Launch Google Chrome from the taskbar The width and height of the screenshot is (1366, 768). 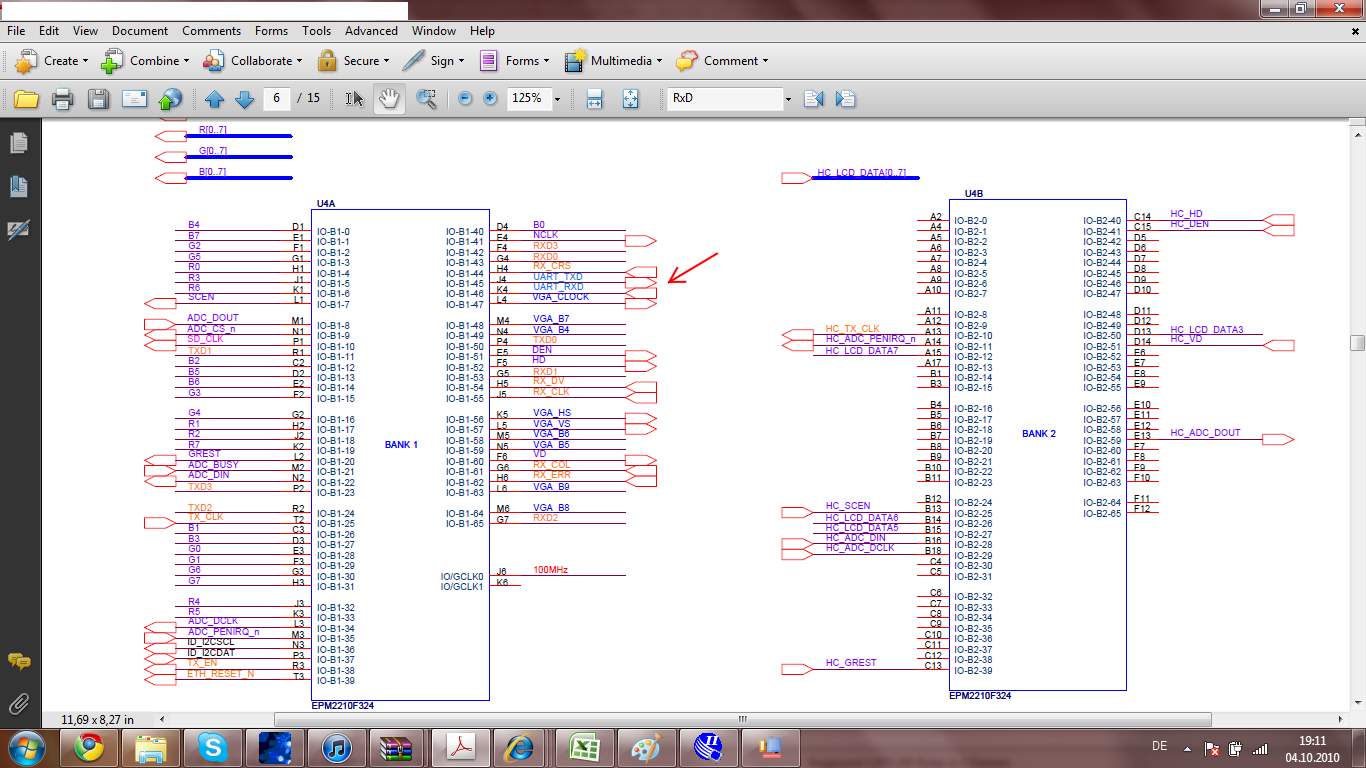coord(89,747)
